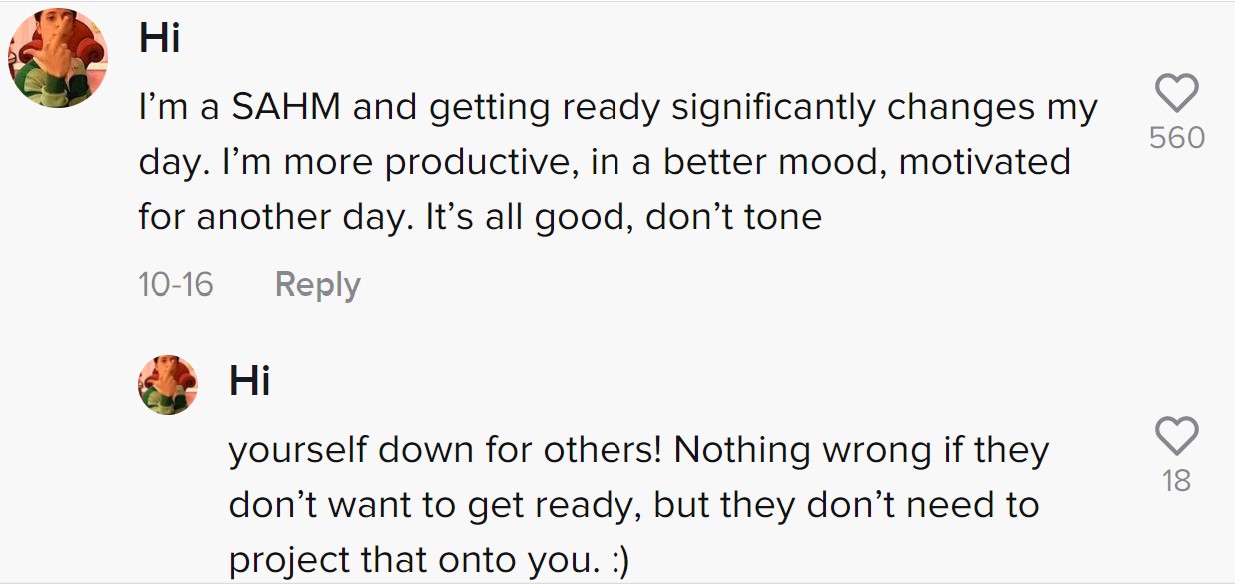The image size is (1235, 585).
Task: Open the reply author's username Hi
Action: 249,380
